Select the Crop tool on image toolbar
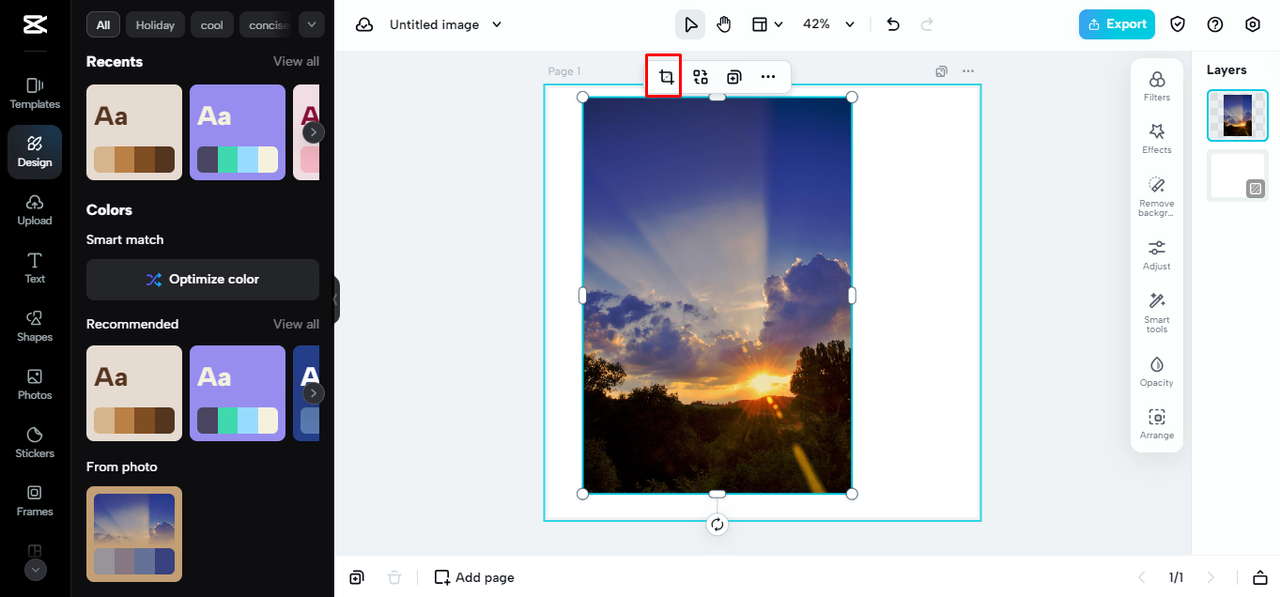Screen dimensions: 1280x597 [666, 77]
